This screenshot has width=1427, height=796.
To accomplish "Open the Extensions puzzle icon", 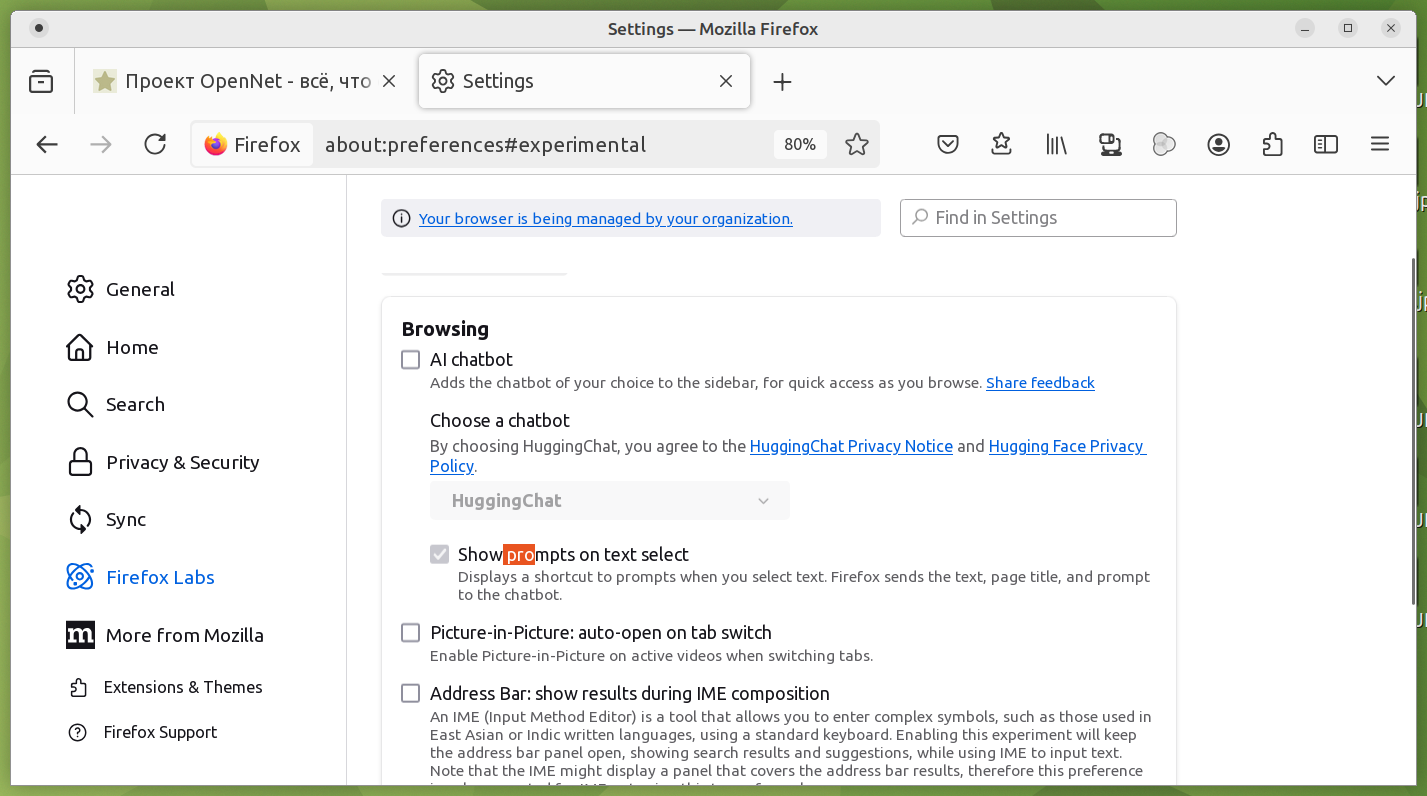I will coord(1272,145).
